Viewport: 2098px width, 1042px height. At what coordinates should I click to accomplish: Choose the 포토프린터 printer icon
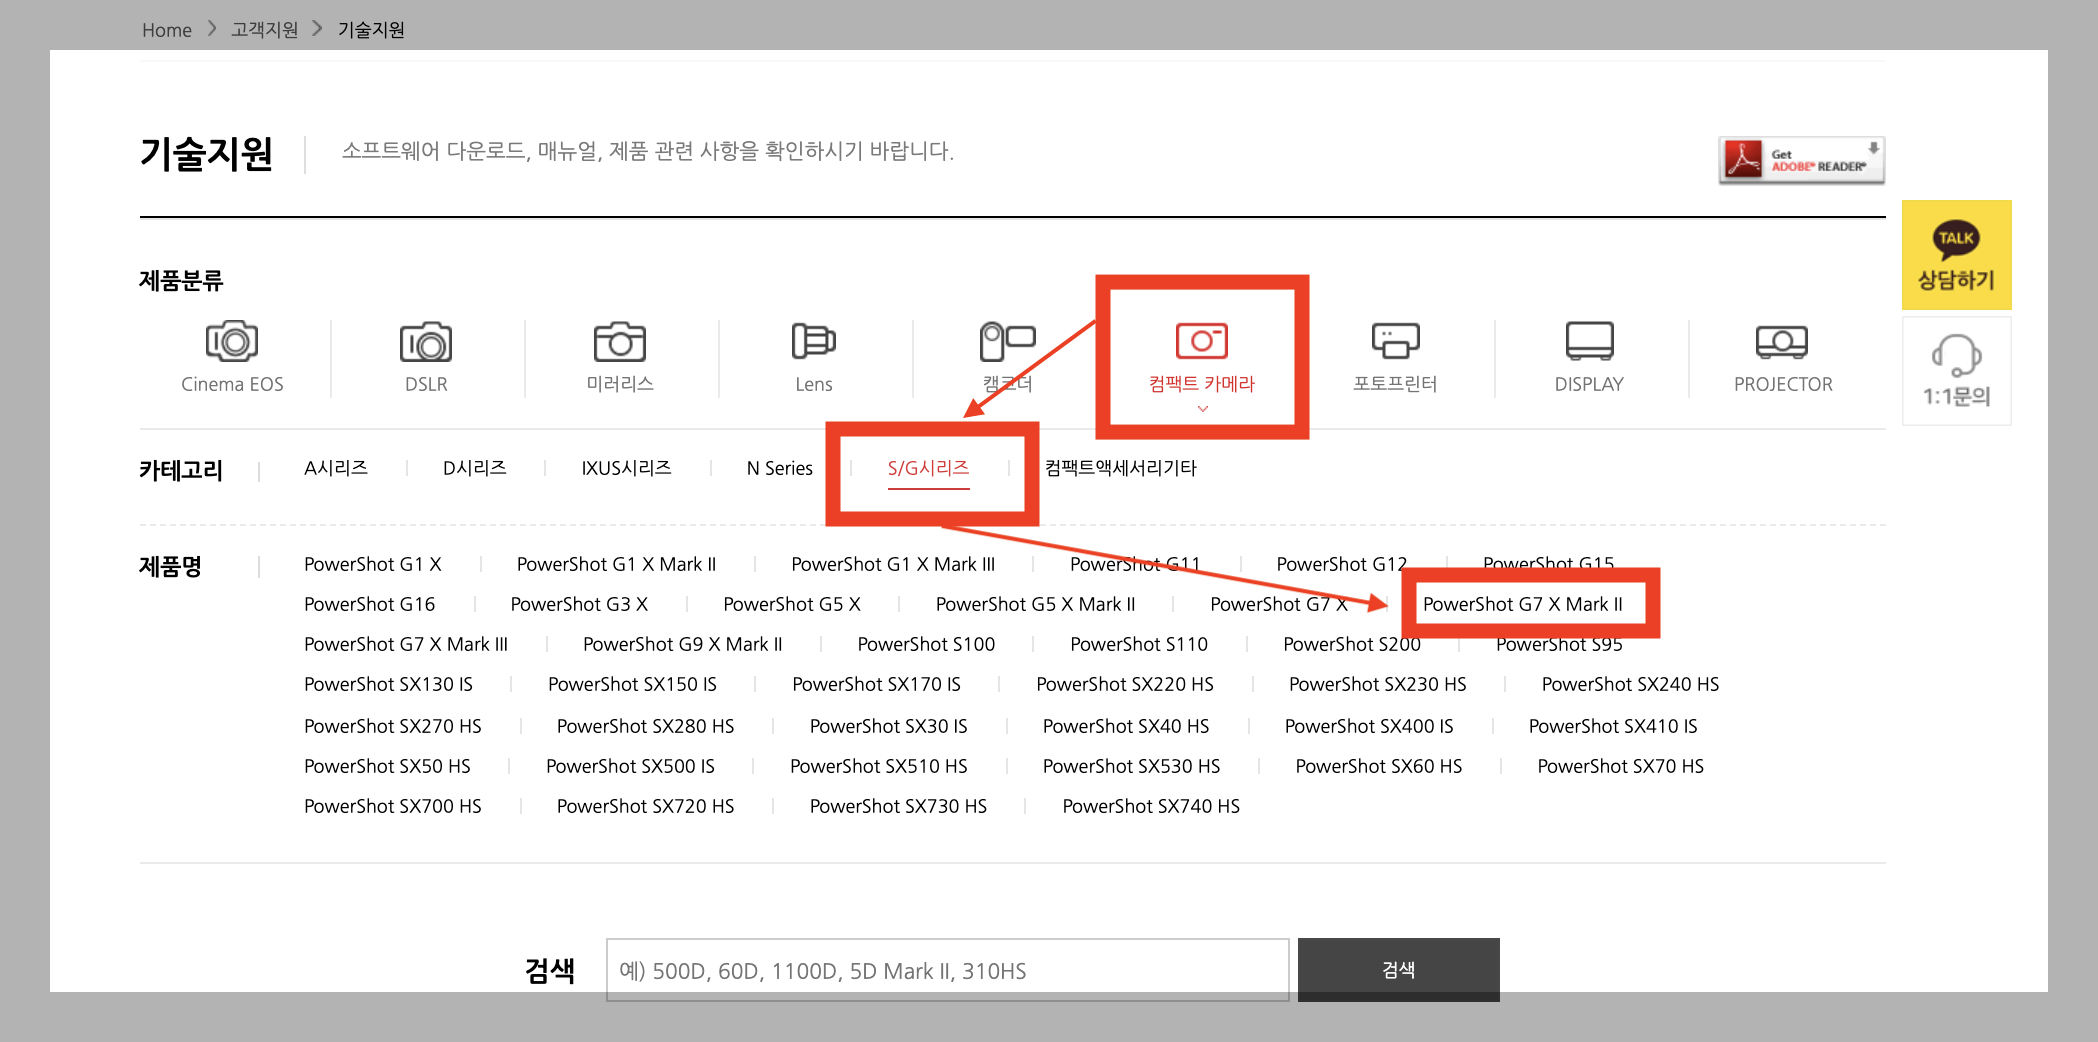[1395, 340]
